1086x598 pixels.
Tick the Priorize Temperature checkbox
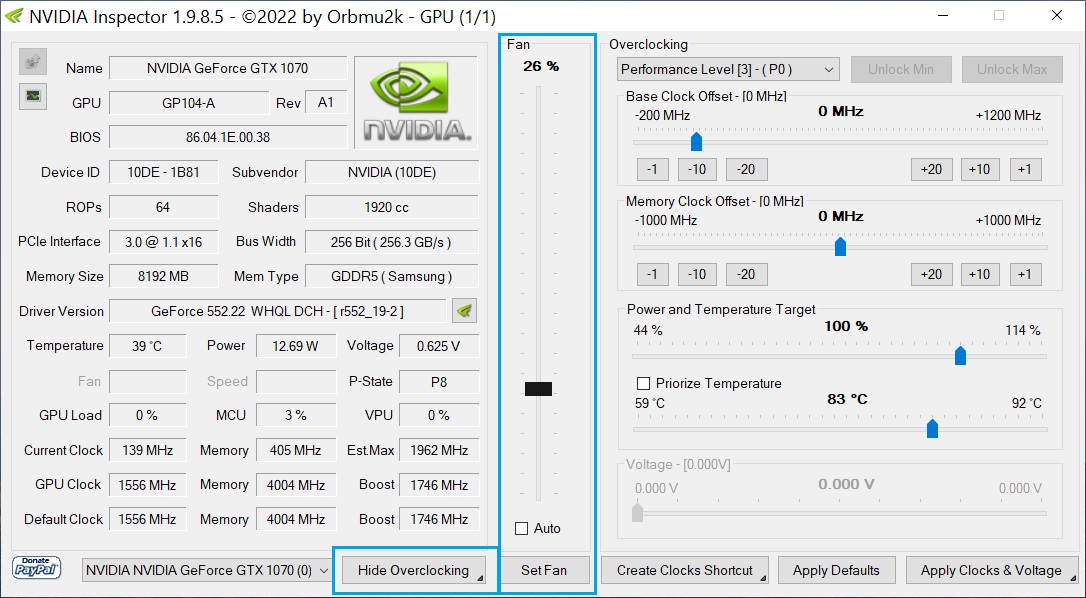tap(644, 383)
